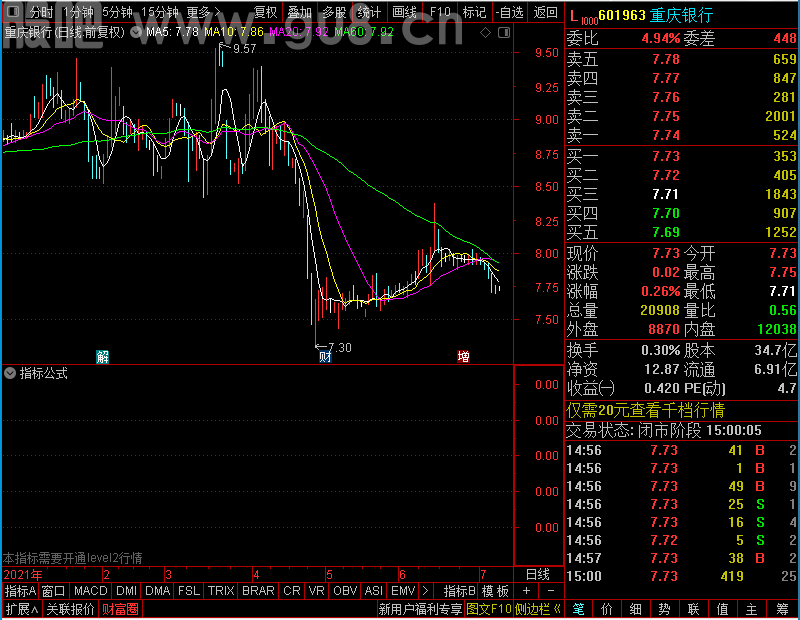
Task: Click the 卖一 ask price 7.74
Action: pos(666,136)
